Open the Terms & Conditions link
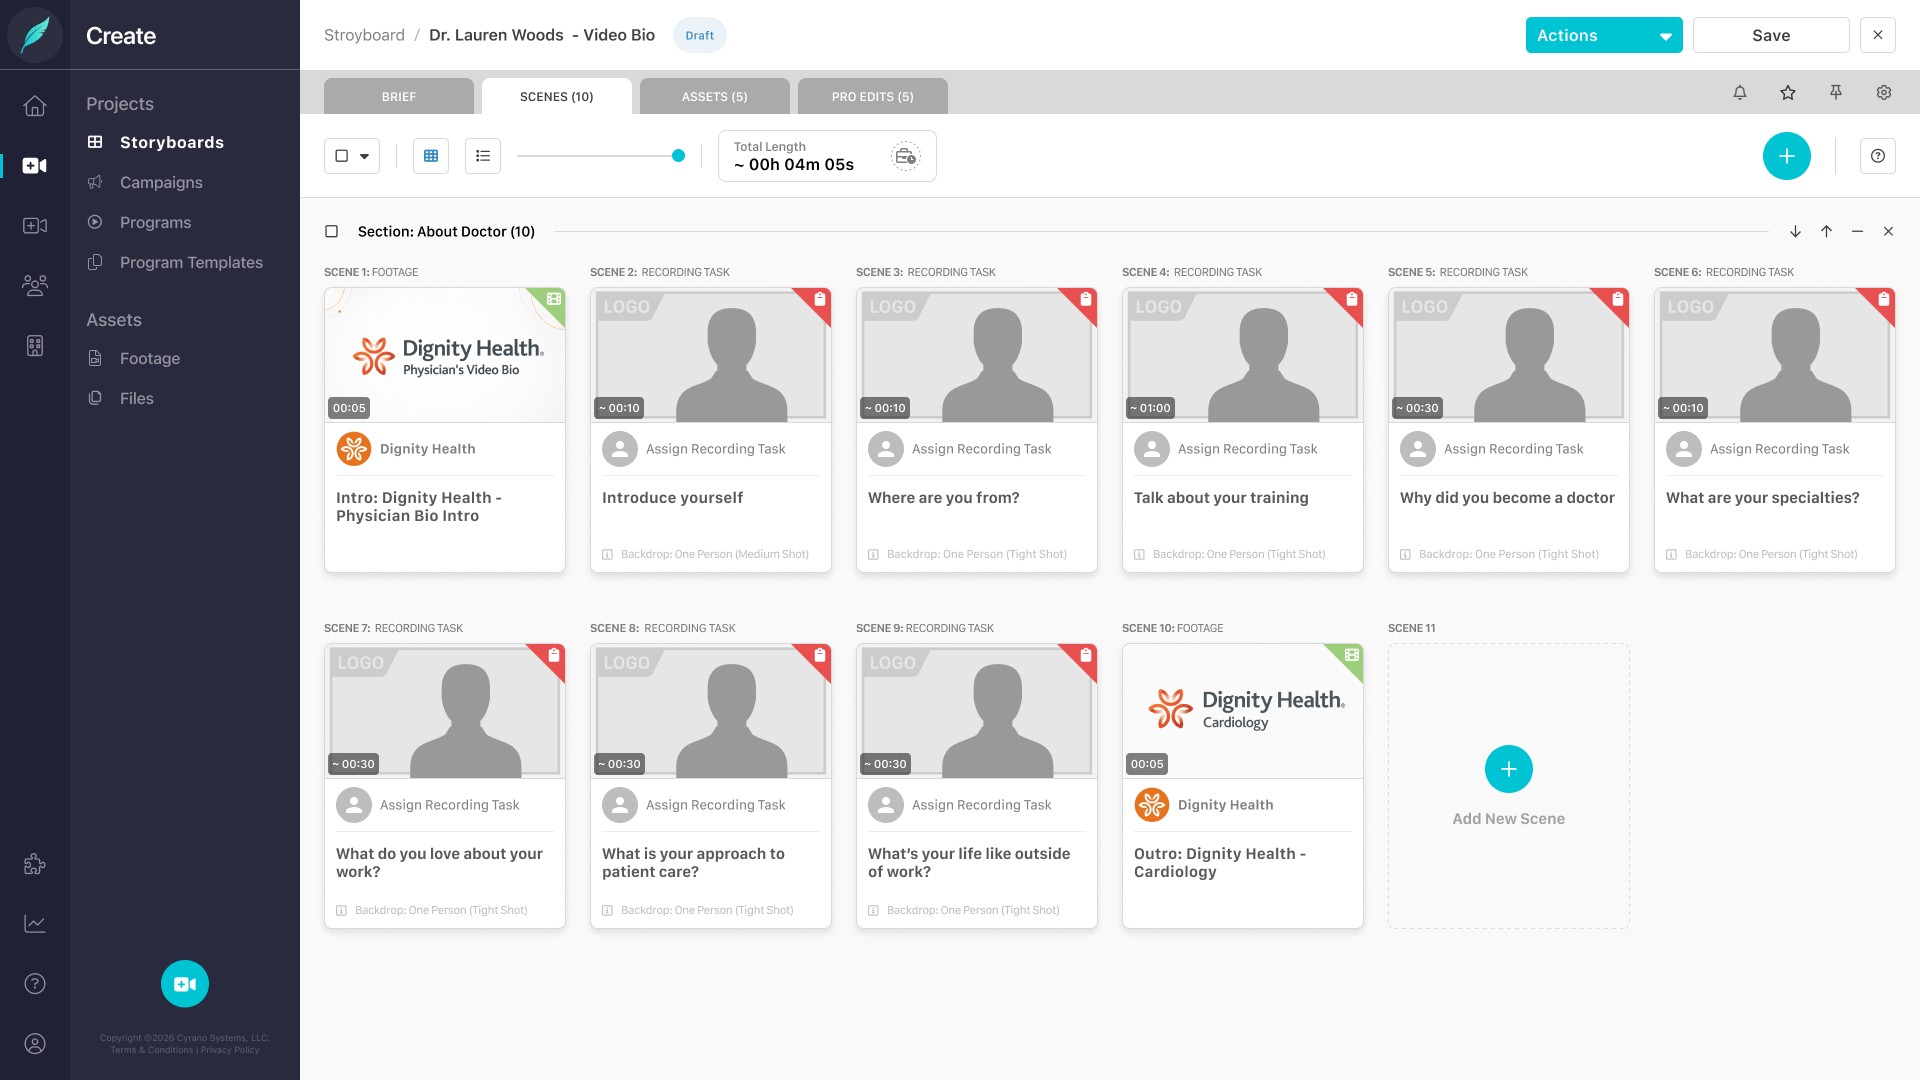The height and width of the screenshot is (1080, 1920). tap(152, 1050)
